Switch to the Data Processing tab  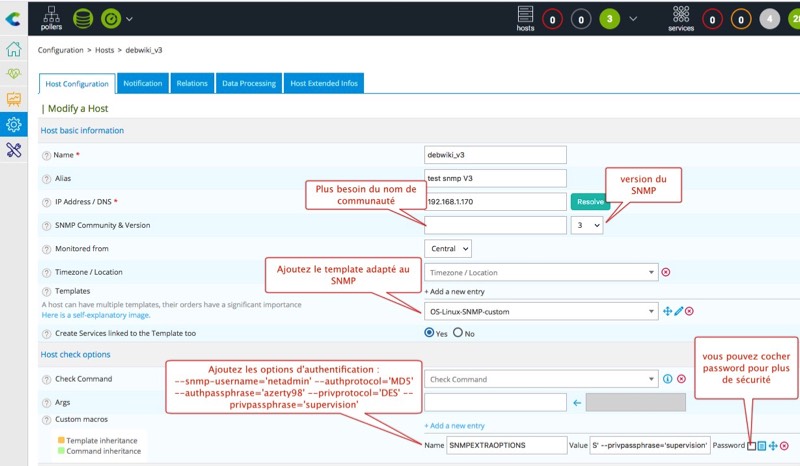[x=249, y=83]
